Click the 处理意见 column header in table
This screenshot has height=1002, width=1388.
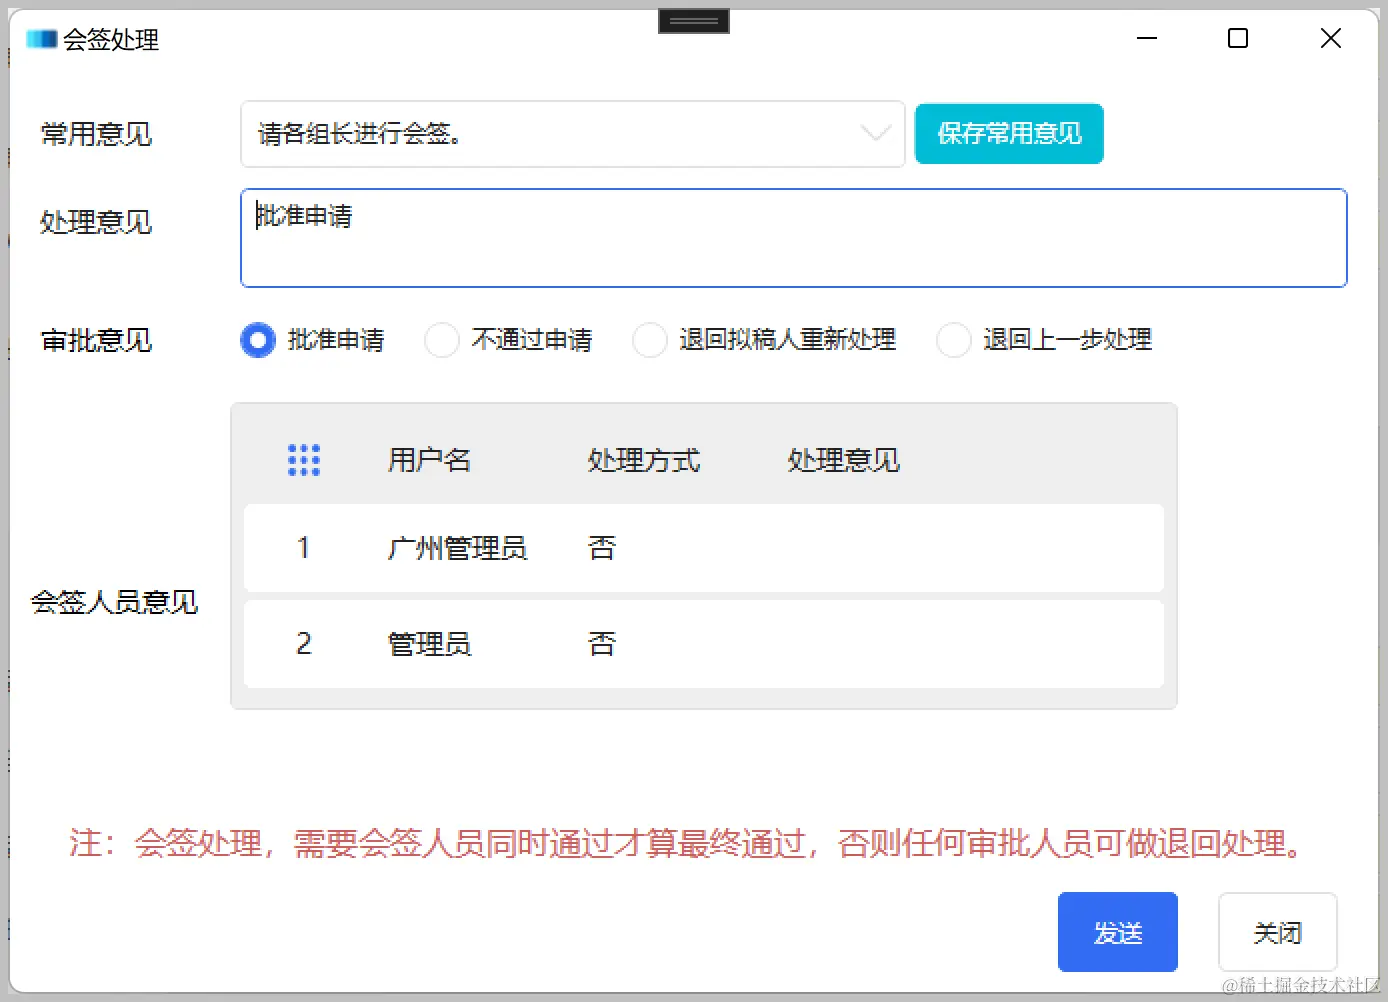(844, 460)
